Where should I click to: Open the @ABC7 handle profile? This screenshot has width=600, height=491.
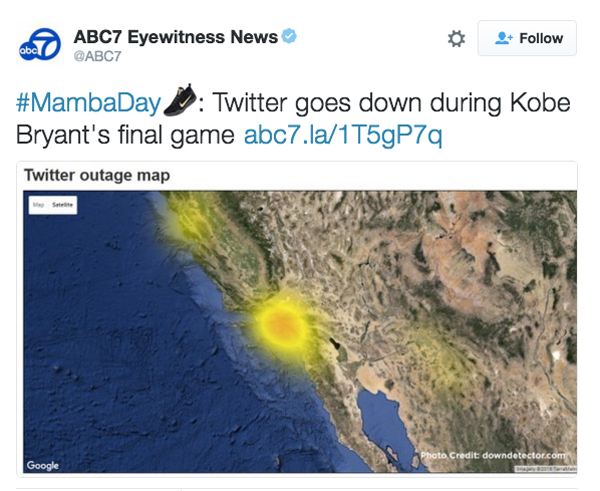pyautogui.click(x=97, y=56)
